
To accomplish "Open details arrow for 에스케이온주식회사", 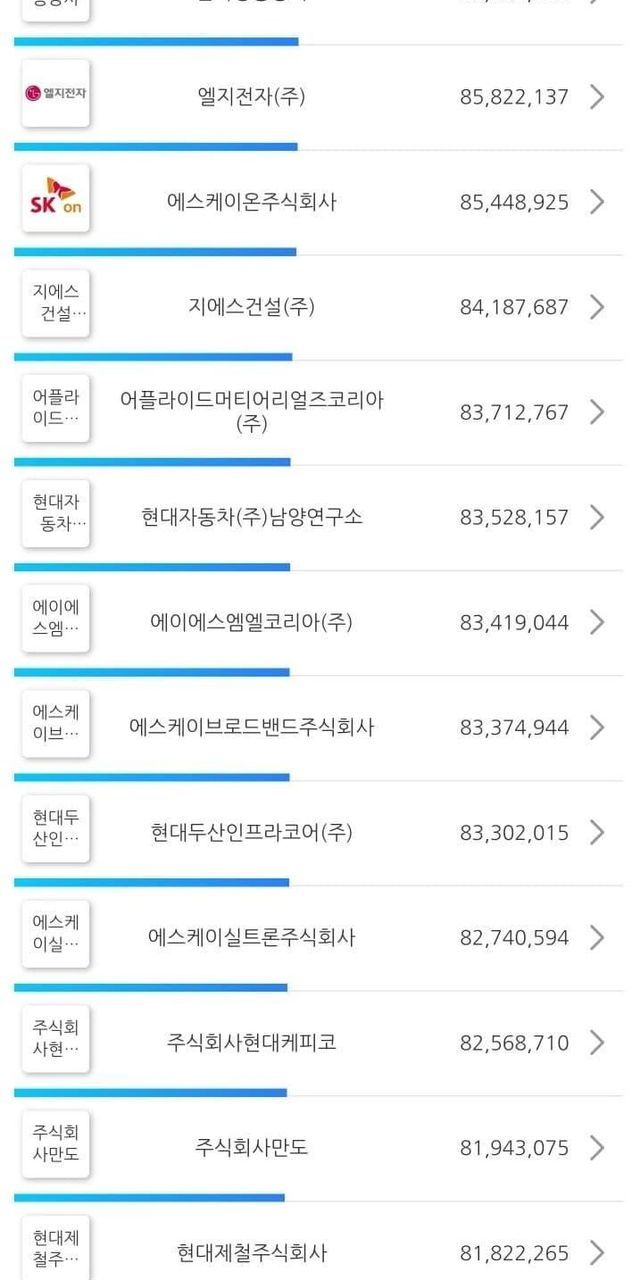I will (x=597, y=202).
